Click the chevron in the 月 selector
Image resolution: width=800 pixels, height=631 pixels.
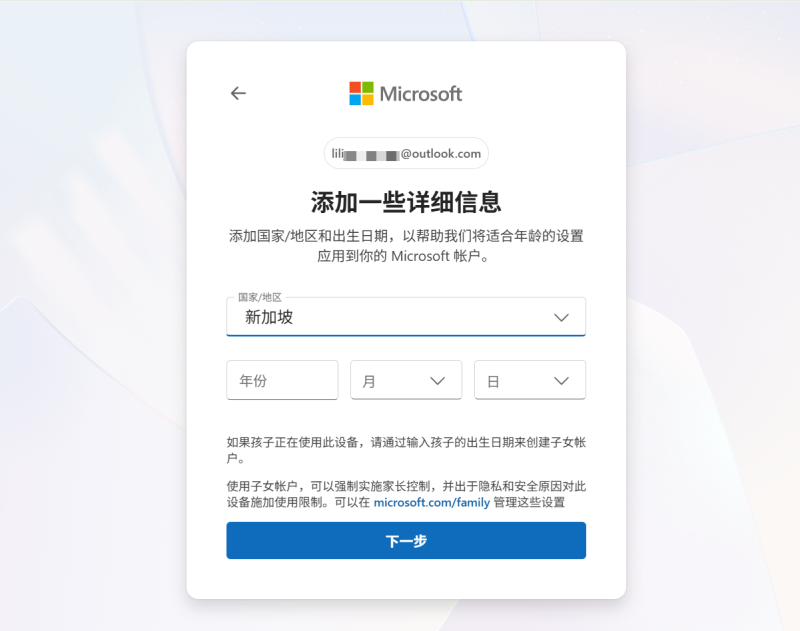(437, 381)
